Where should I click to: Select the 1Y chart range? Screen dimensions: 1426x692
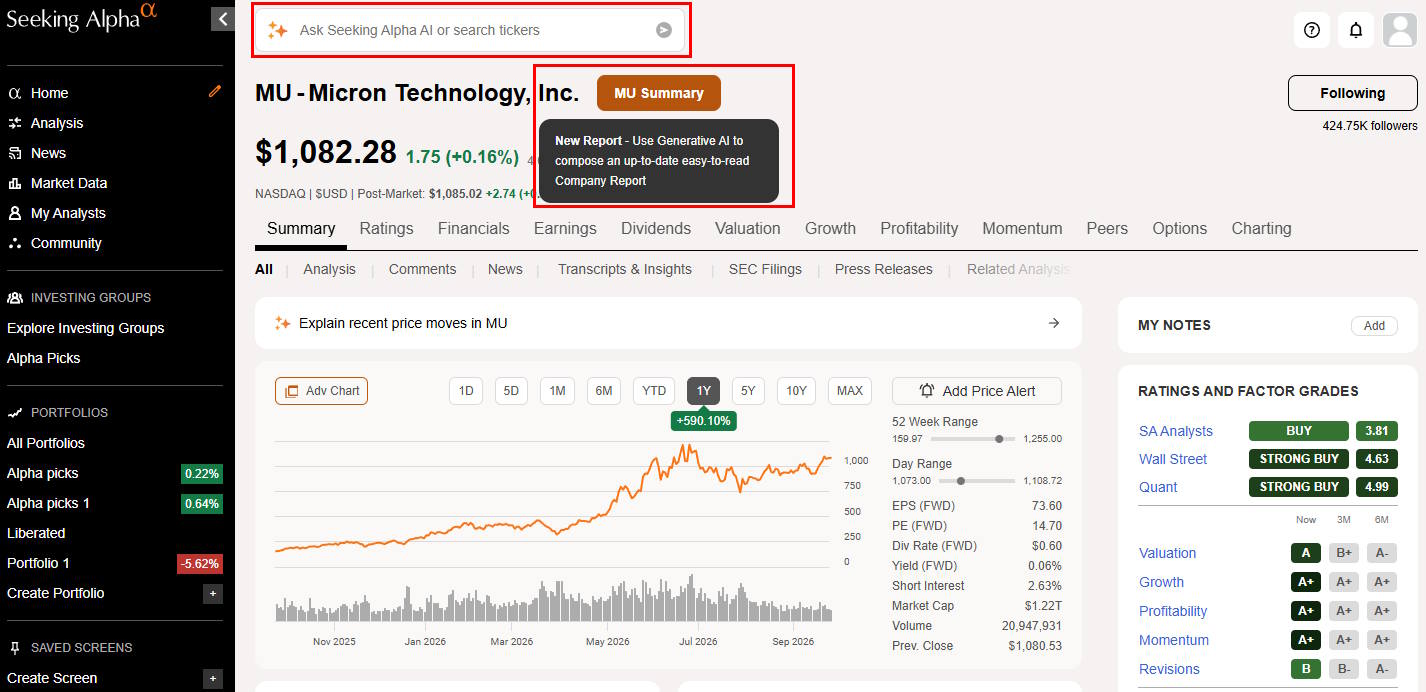[703, 391]
